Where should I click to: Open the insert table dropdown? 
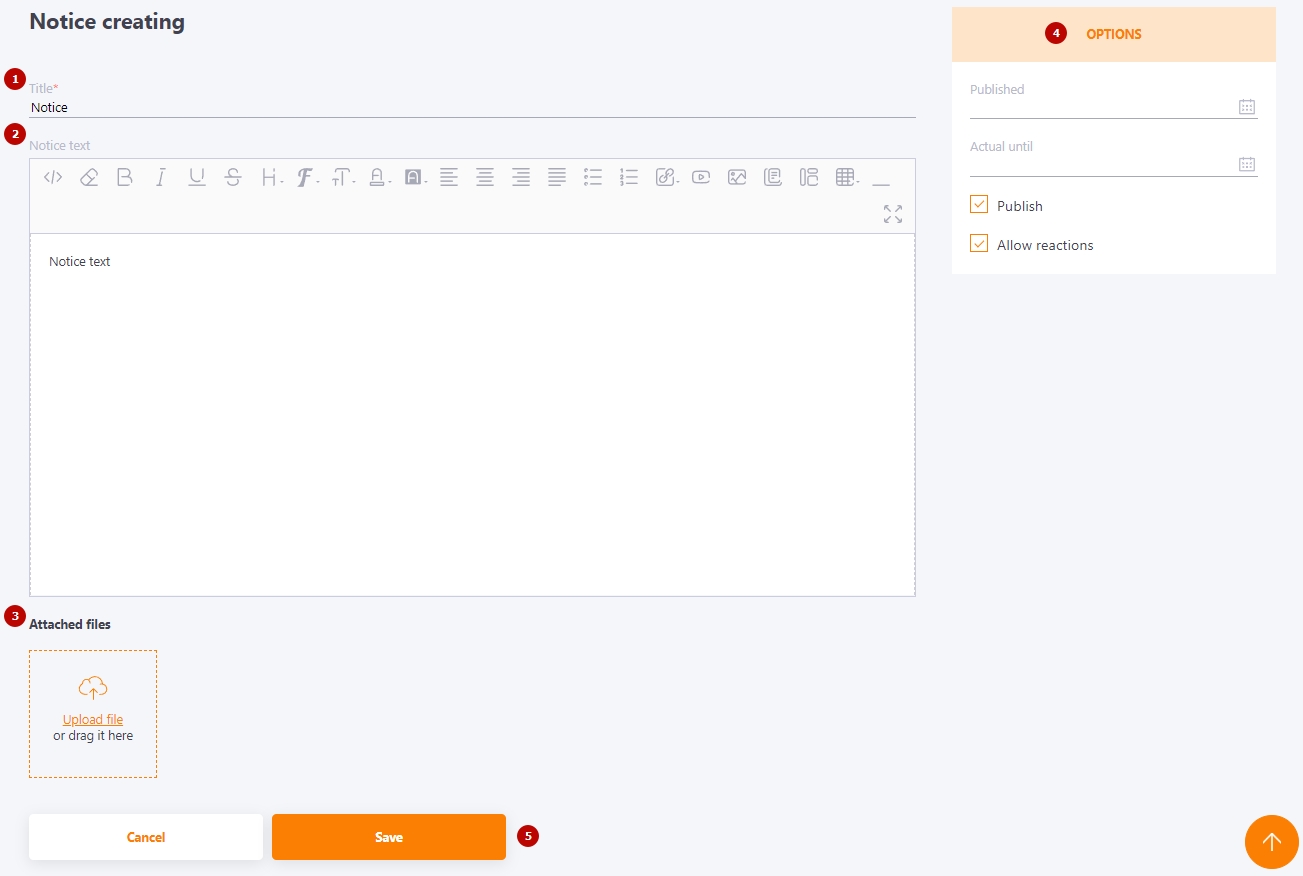(847, 177)
